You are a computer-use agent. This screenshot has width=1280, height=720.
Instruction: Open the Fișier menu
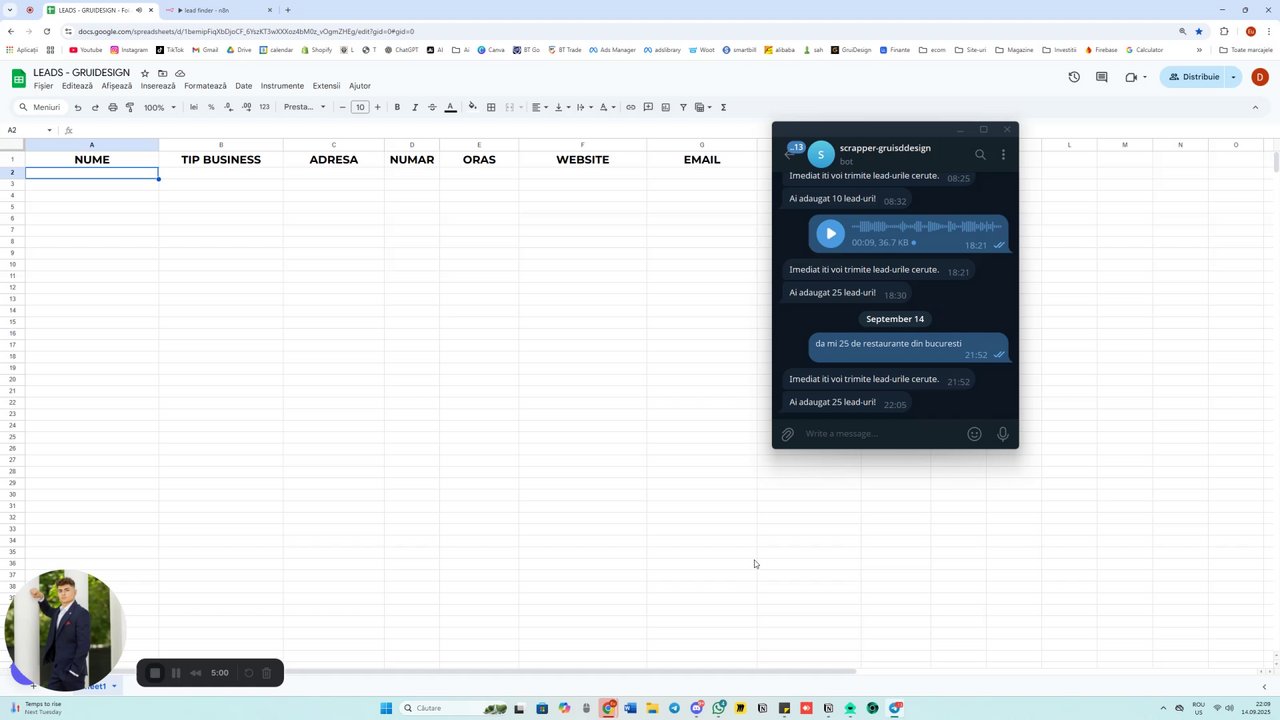(43, 86)
